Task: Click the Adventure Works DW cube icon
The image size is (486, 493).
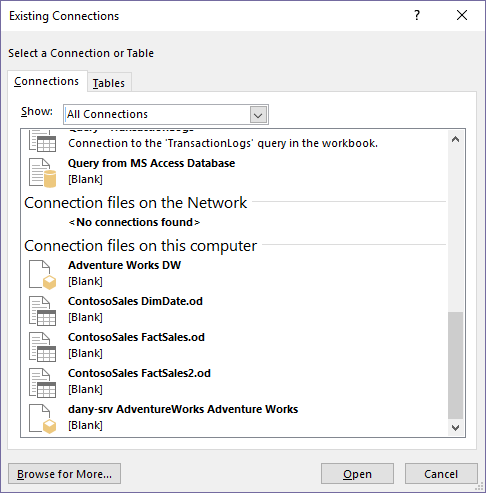Action: (42, 275)
